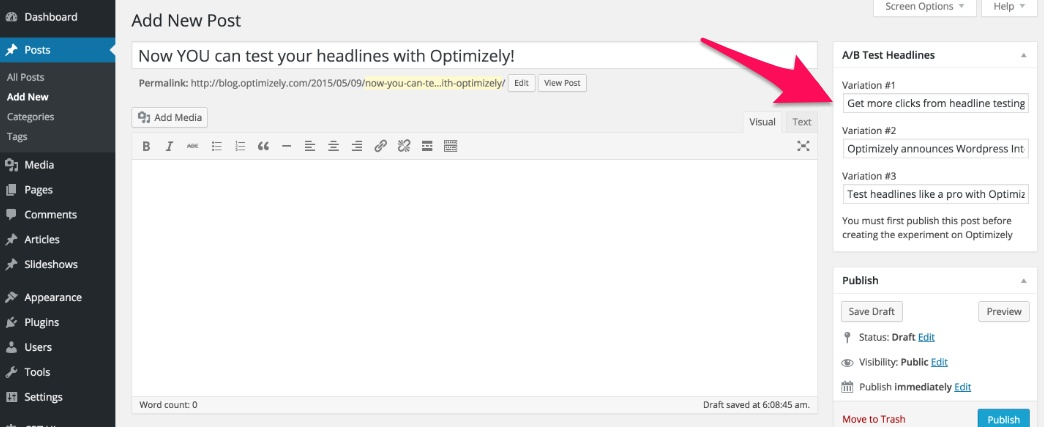The width and height of the screenshot is (1044, 427).
Task: Collapse the Publish panel
Action: pos(1023,280)
